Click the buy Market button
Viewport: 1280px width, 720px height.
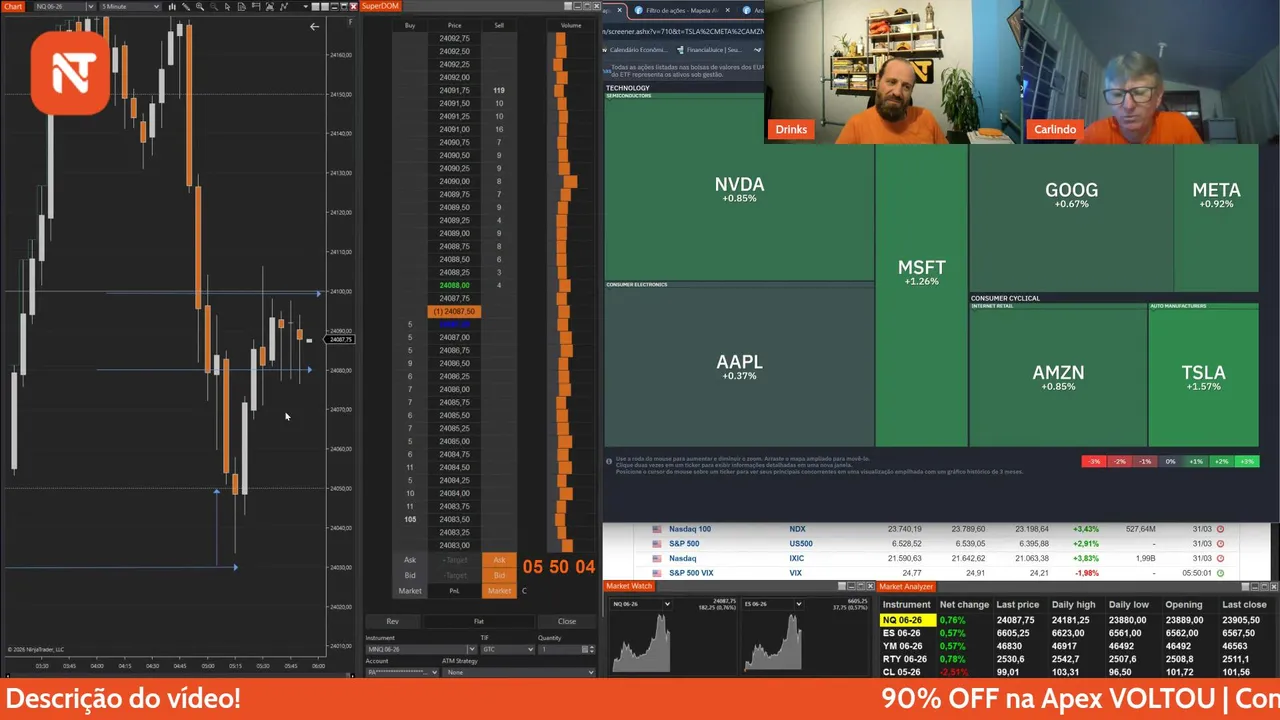tap(410, 591)
